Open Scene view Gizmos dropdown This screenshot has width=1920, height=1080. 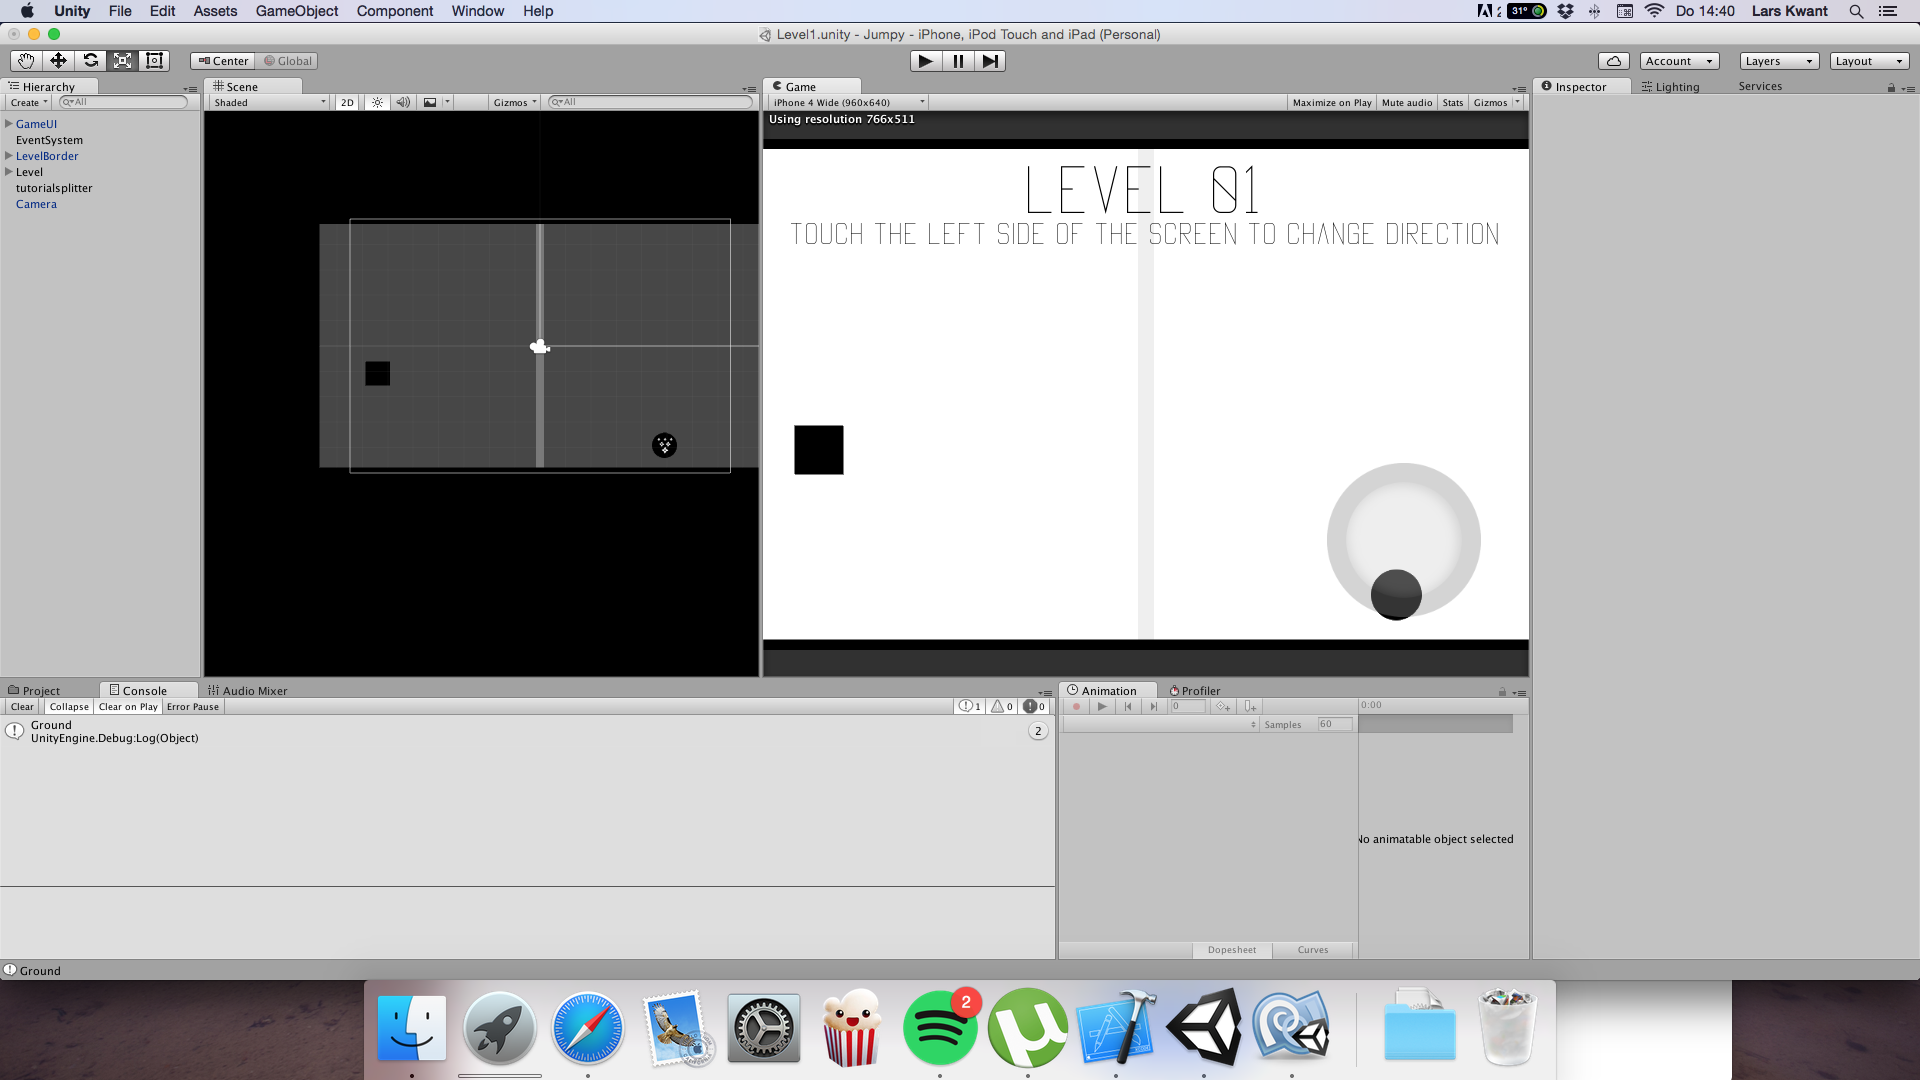pos(515,102)
